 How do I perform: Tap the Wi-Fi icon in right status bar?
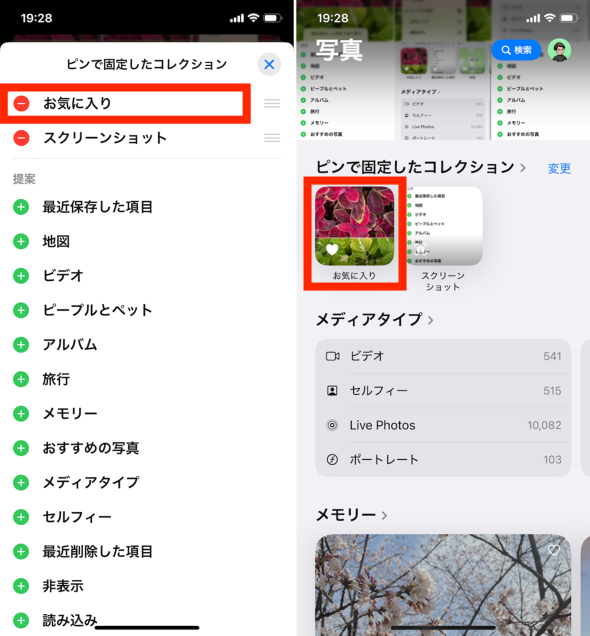[x=549, y=18]
